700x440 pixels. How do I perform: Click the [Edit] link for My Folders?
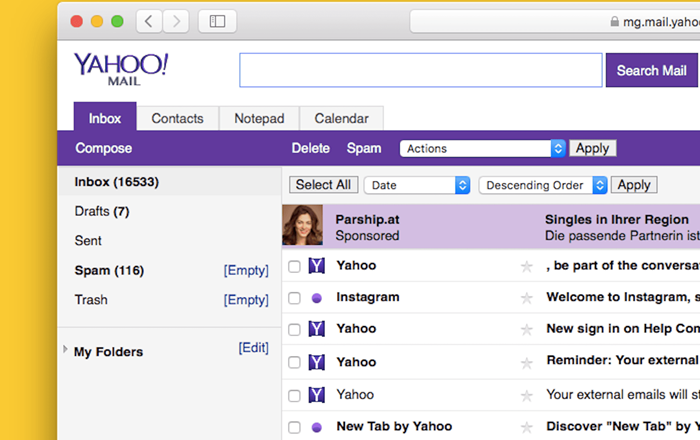tap(254, 348)
